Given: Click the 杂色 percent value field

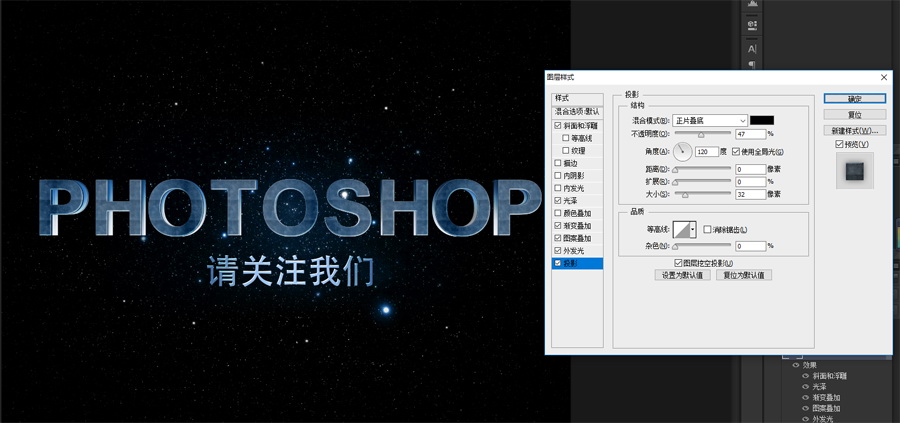Looking at the screenshot, I should click(x=750, y=246).
